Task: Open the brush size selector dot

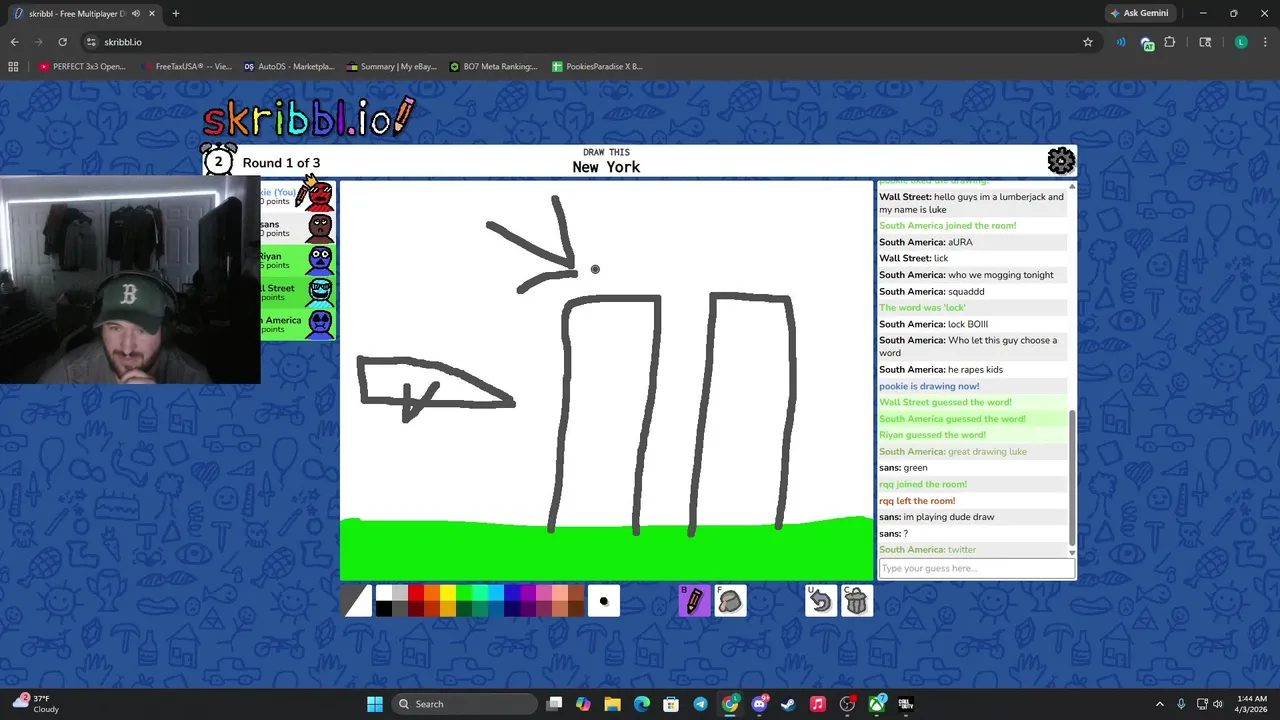Action: [603, 601]
